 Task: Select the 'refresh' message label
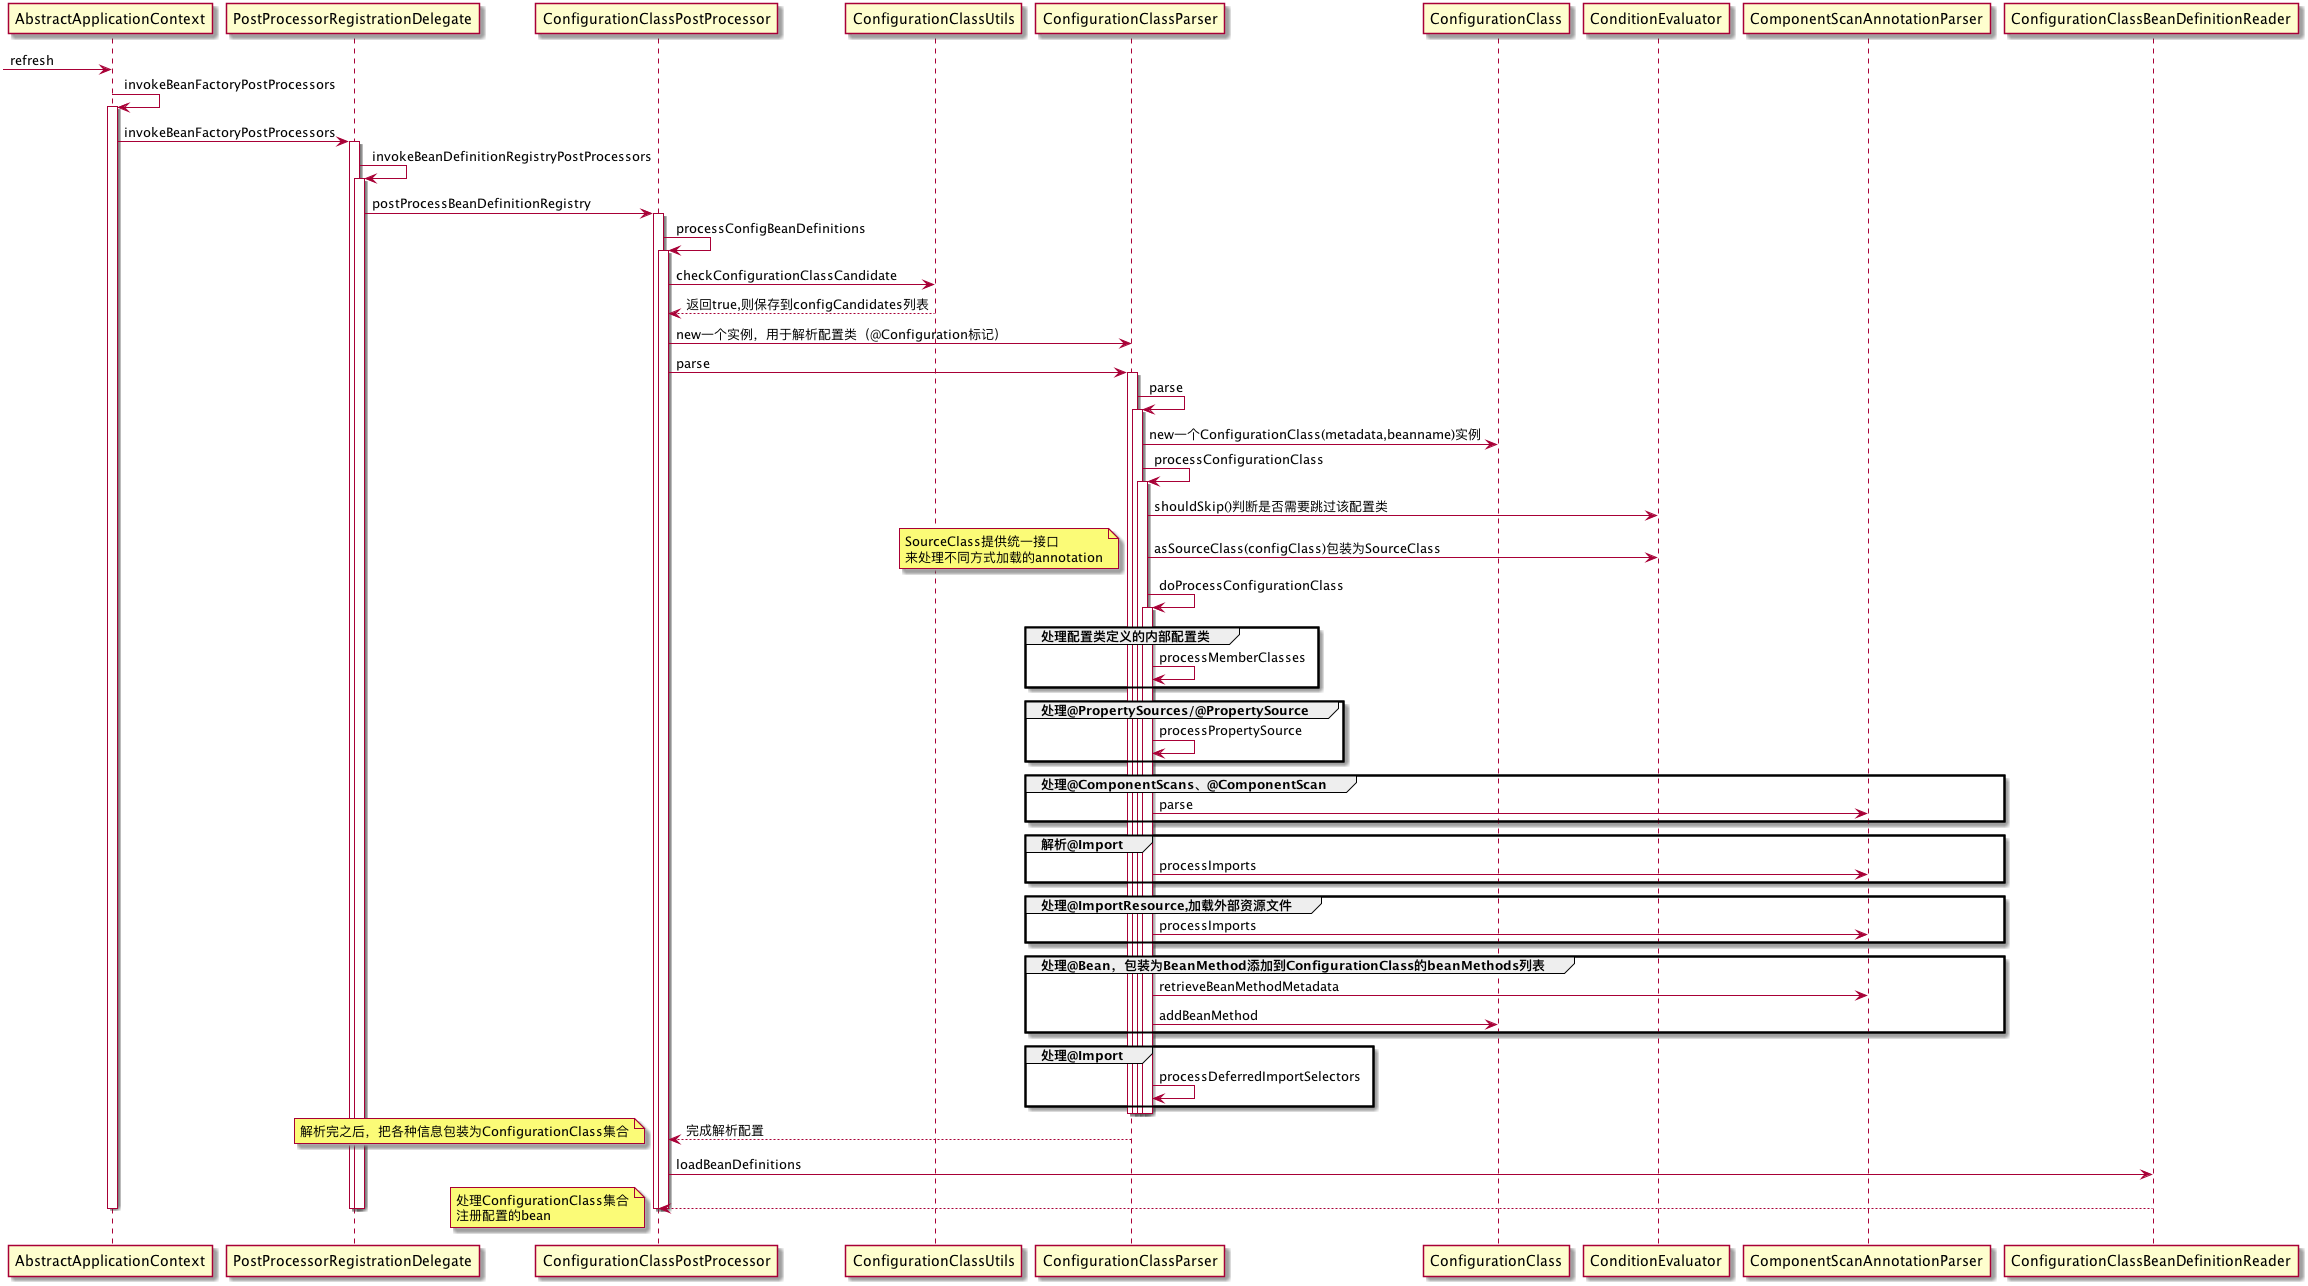32,61
